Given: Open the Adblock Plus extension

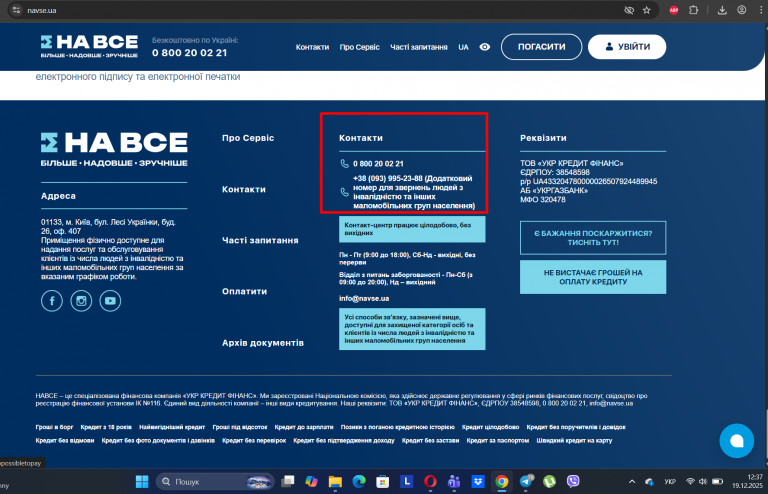Looking at the screenshot, I should [674, 10].
